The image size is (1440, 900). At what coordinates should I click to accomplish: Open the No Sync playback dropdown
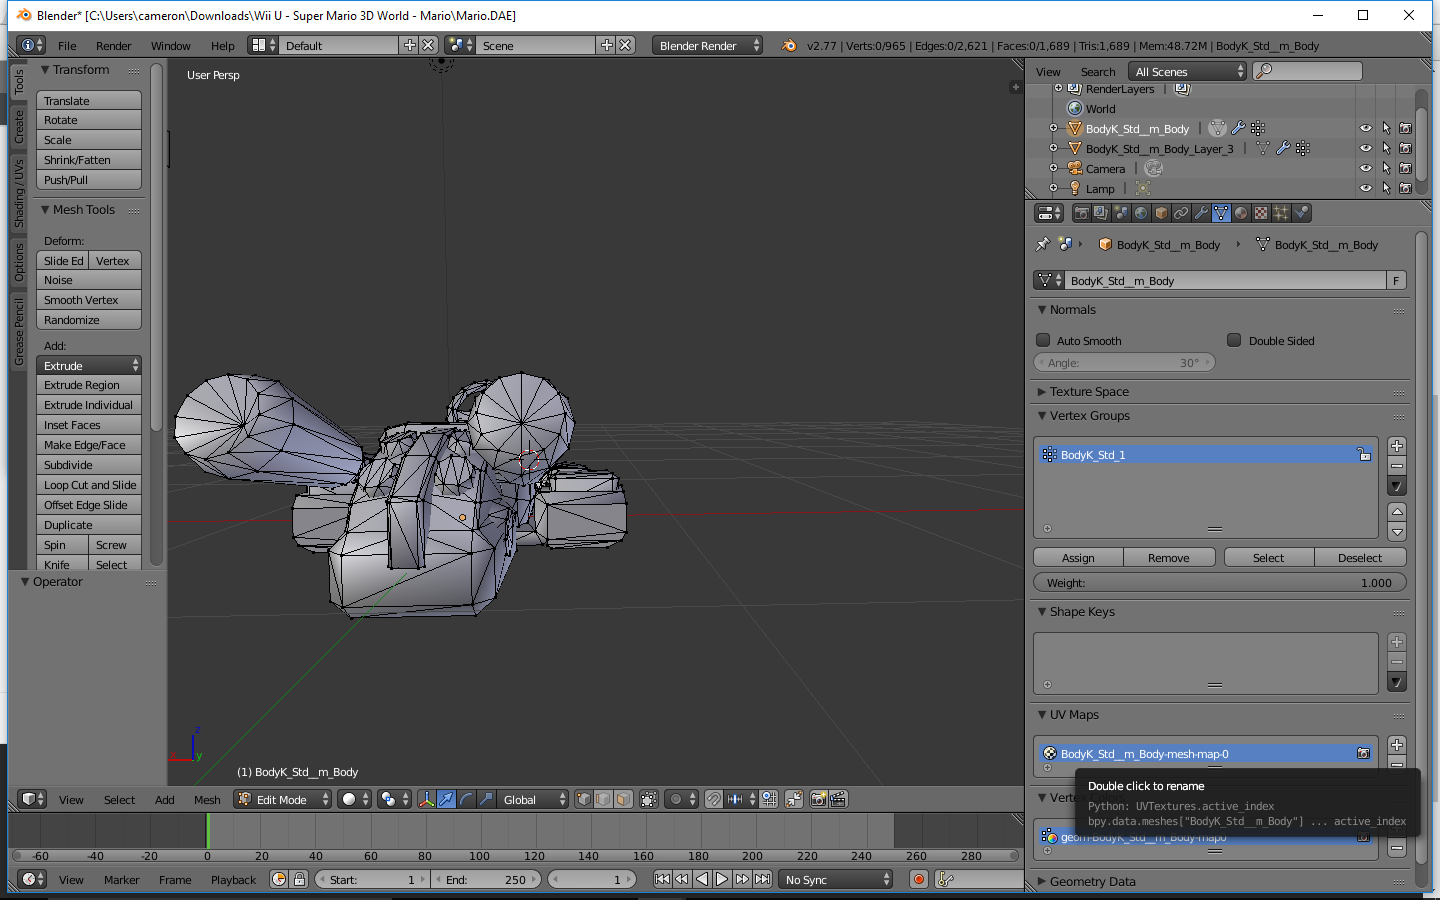coord(836,879)
